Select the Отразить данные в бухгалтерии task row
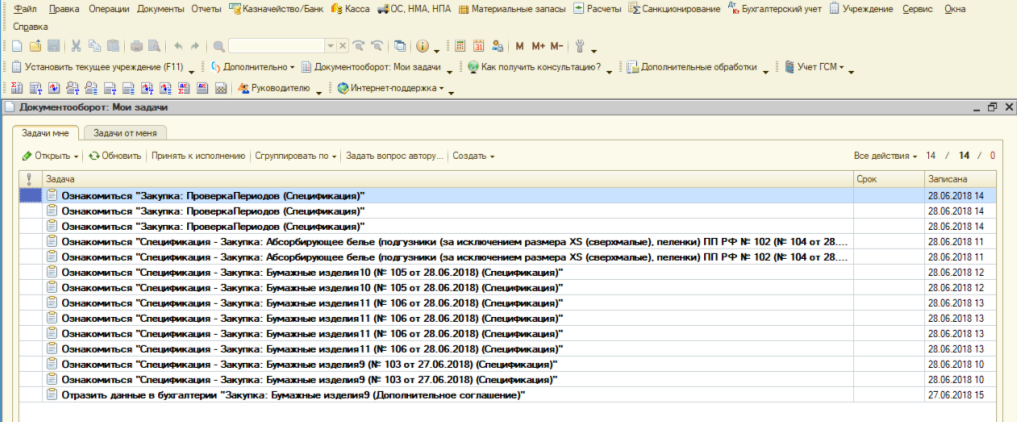Viewport: 1017px width, 422px height. pos(290,395)
